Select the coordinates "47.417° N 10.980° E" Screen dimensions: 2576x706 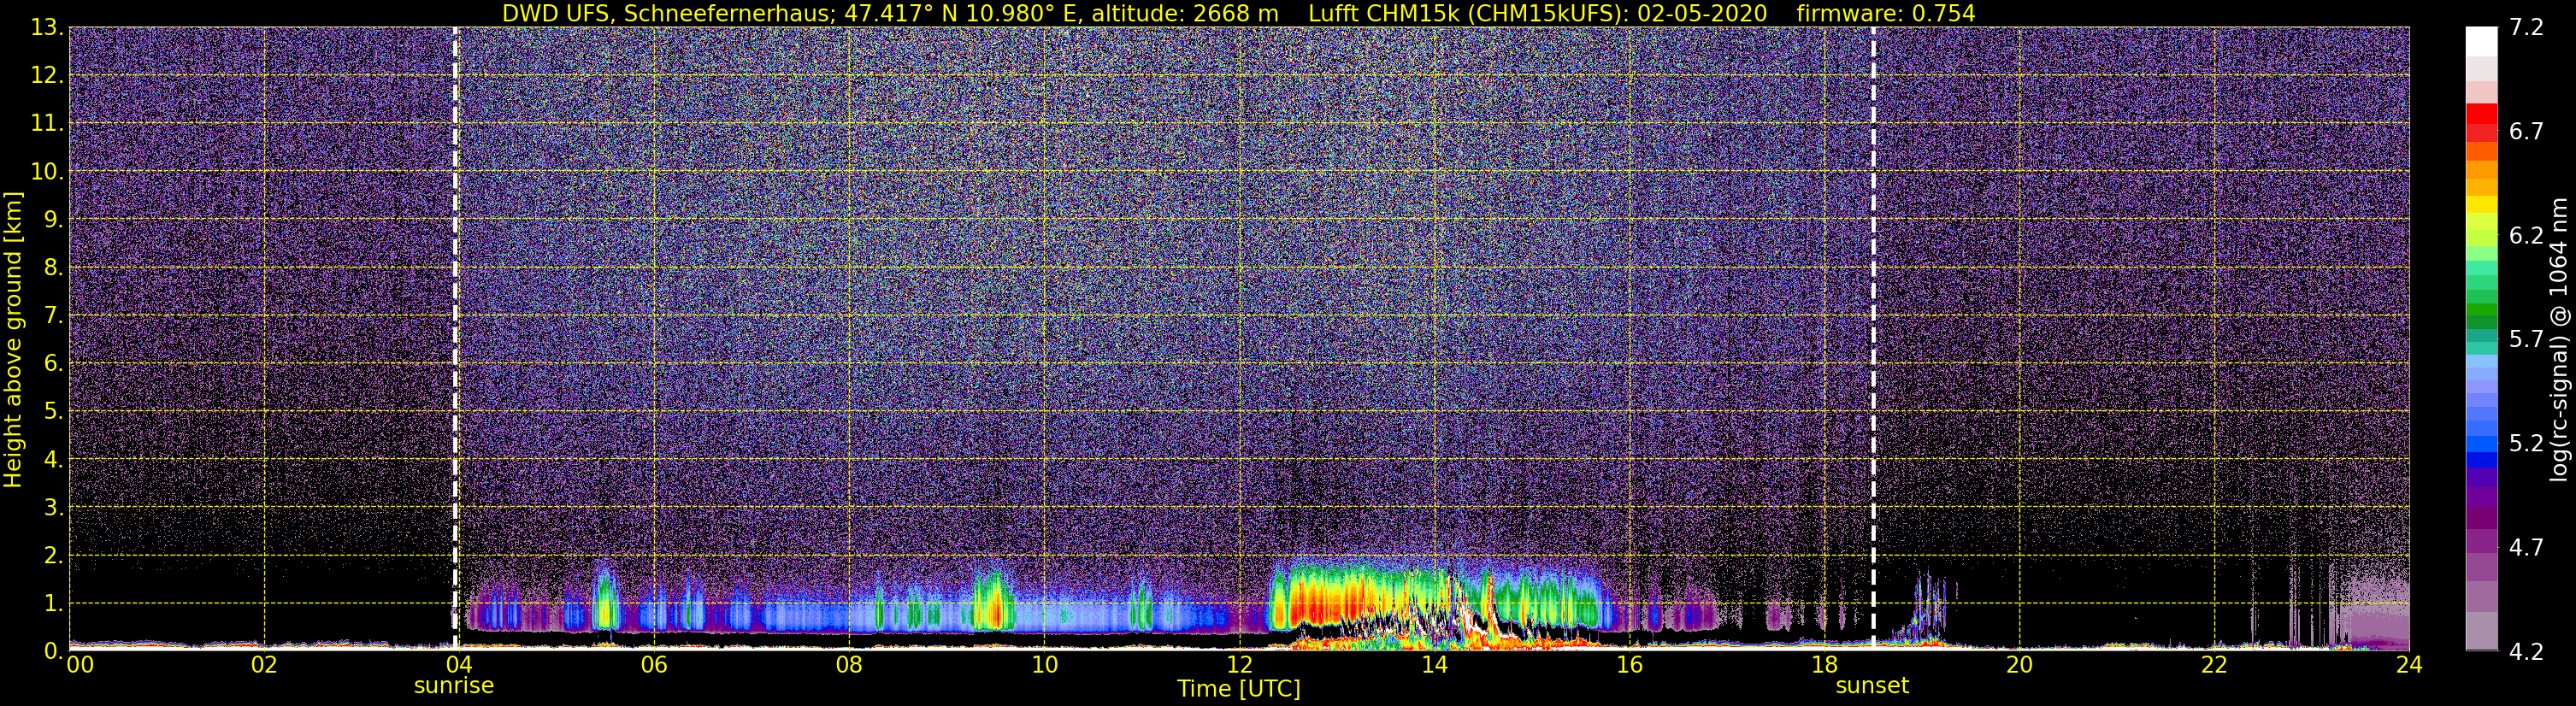point(961,13)
